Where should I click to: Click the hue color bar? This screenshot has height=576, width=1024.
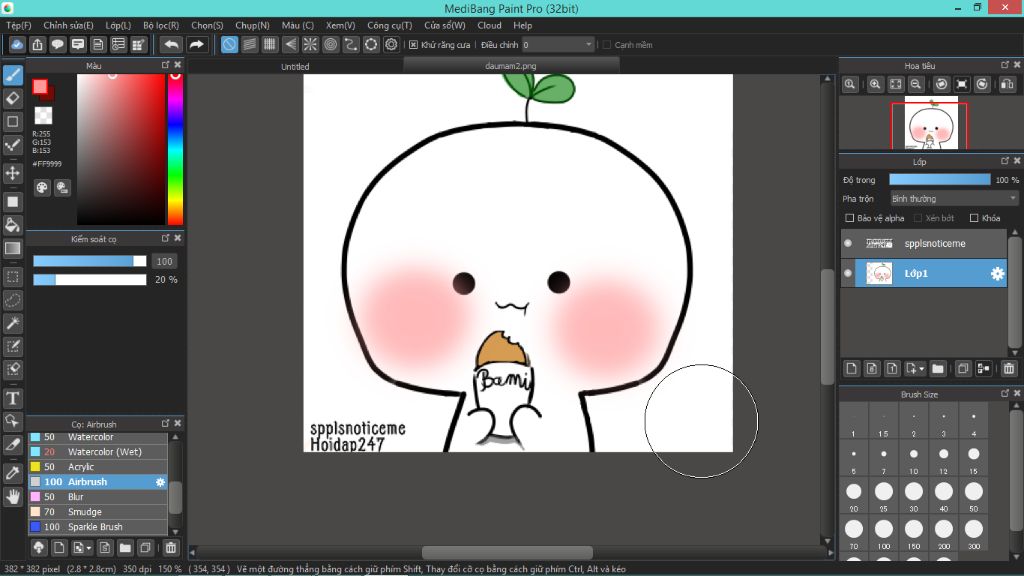point(175,149)
